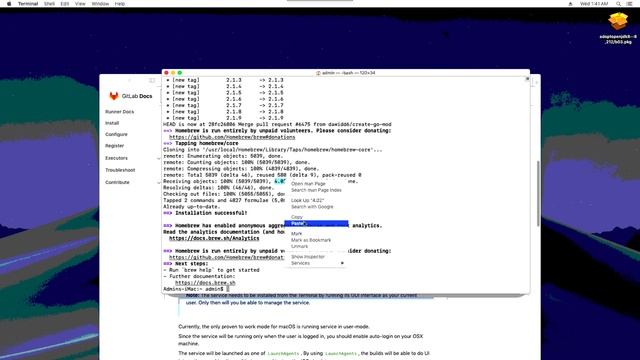Image resolution: width=640 pixels, height=360 pixels.
Task: Click the browser page vertical scrollbar
Action: tap(538, 194)
